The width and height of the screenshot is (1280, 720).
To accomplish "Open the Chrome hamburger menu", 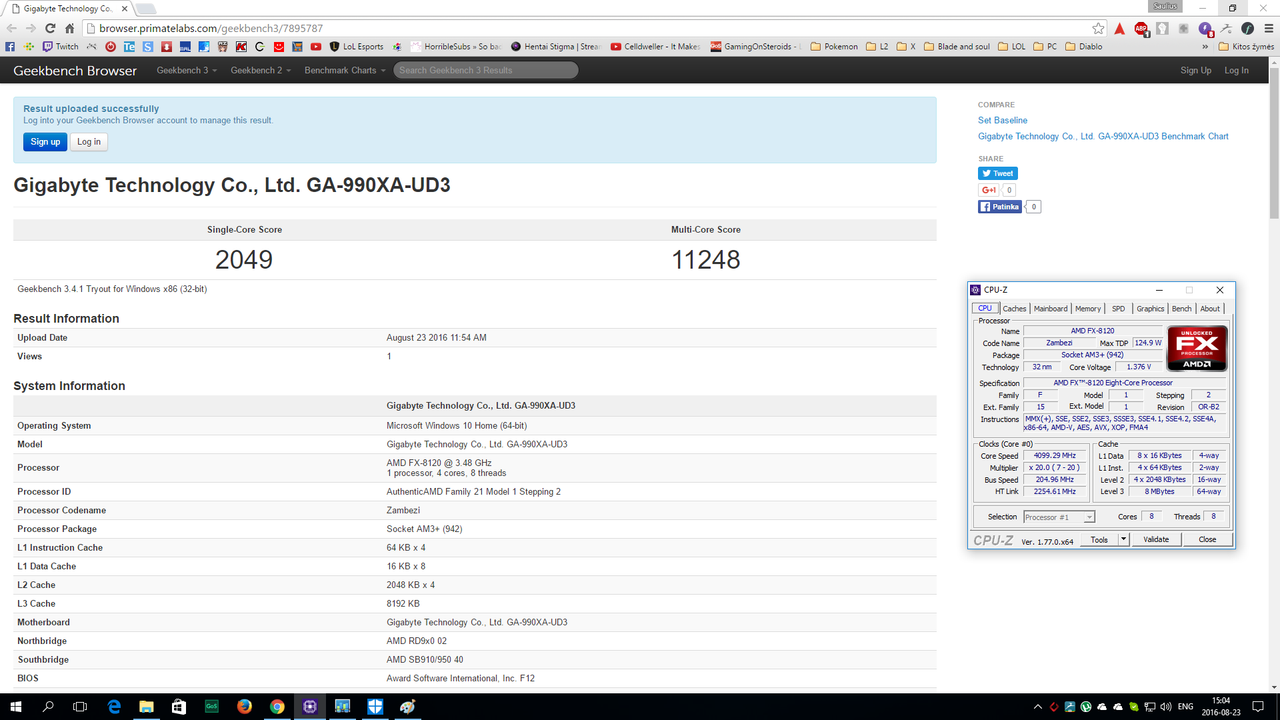I will [x=1268, y=28].
